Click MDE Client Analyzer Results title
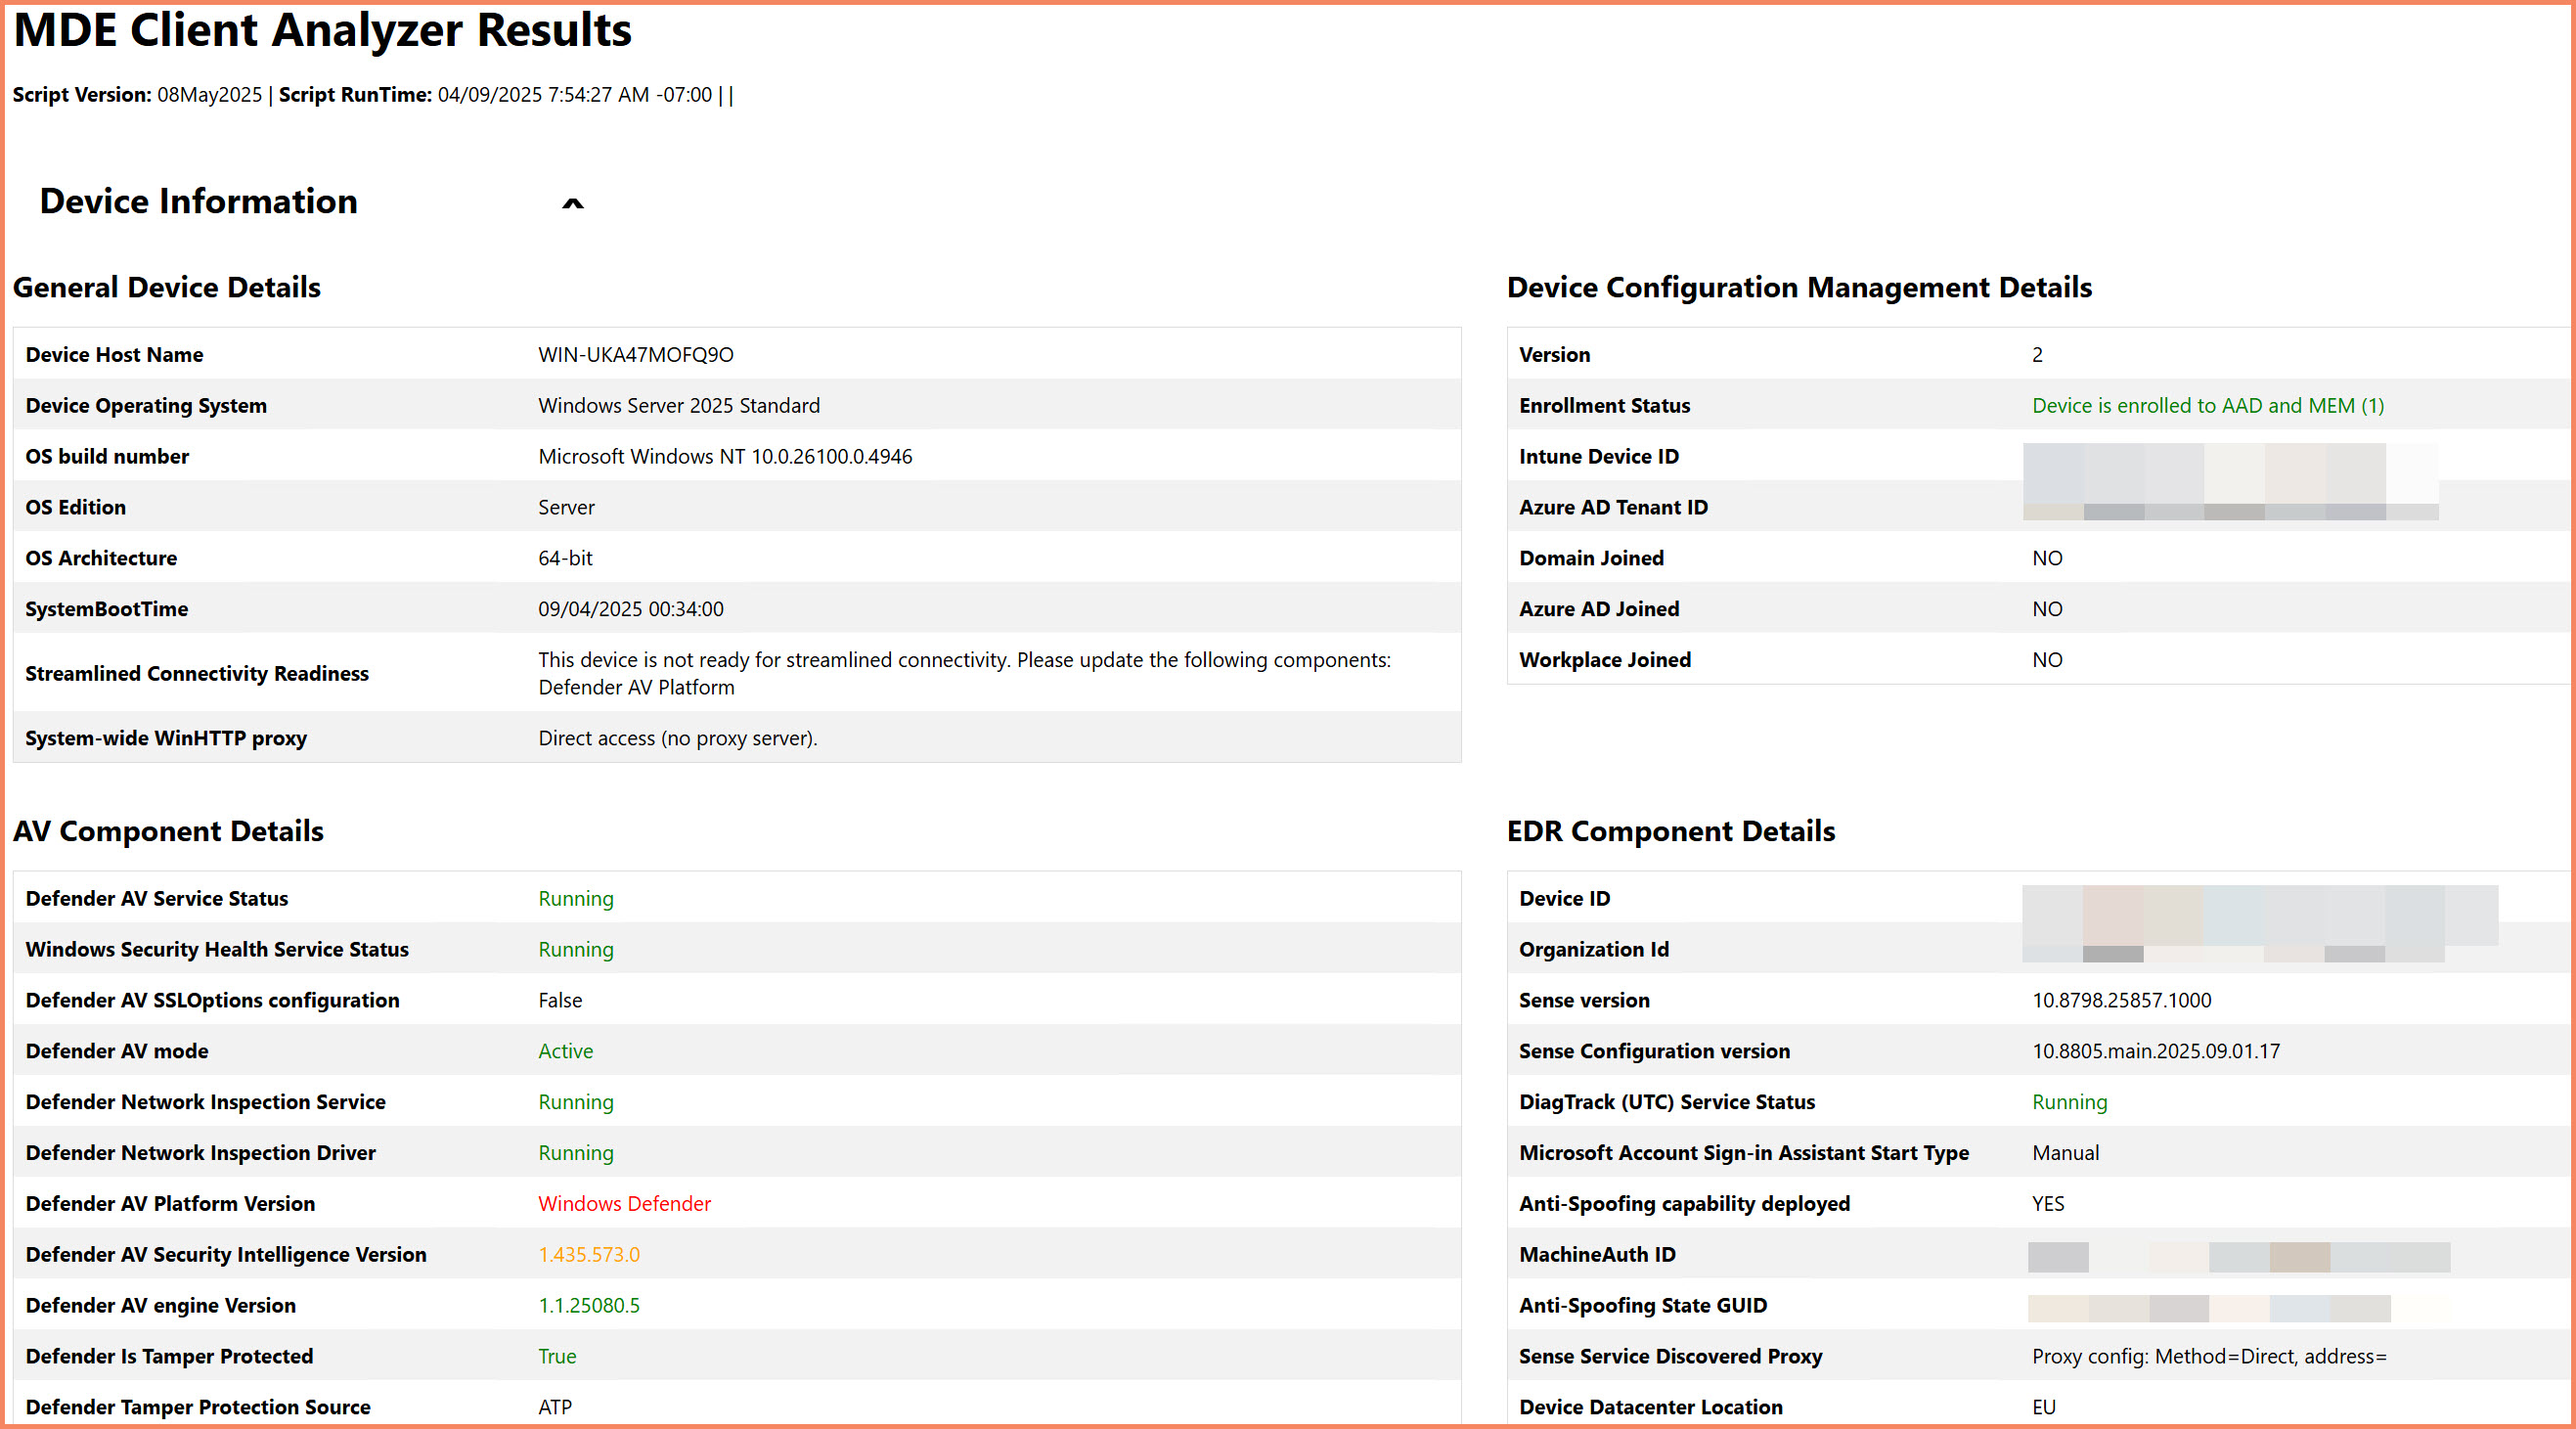2576x1429 pixels. tap(322, 31)
